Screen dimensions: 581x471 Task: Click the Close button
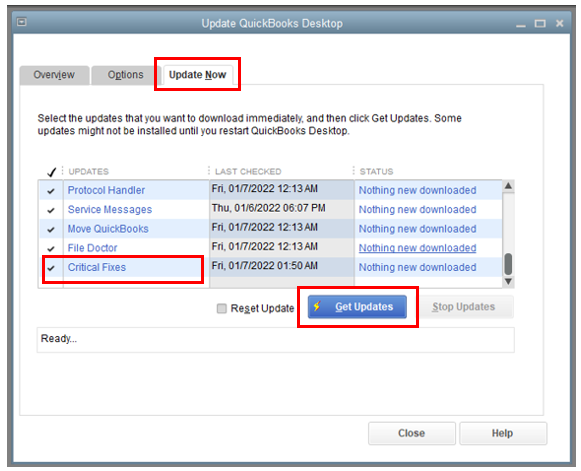[412, 433]
